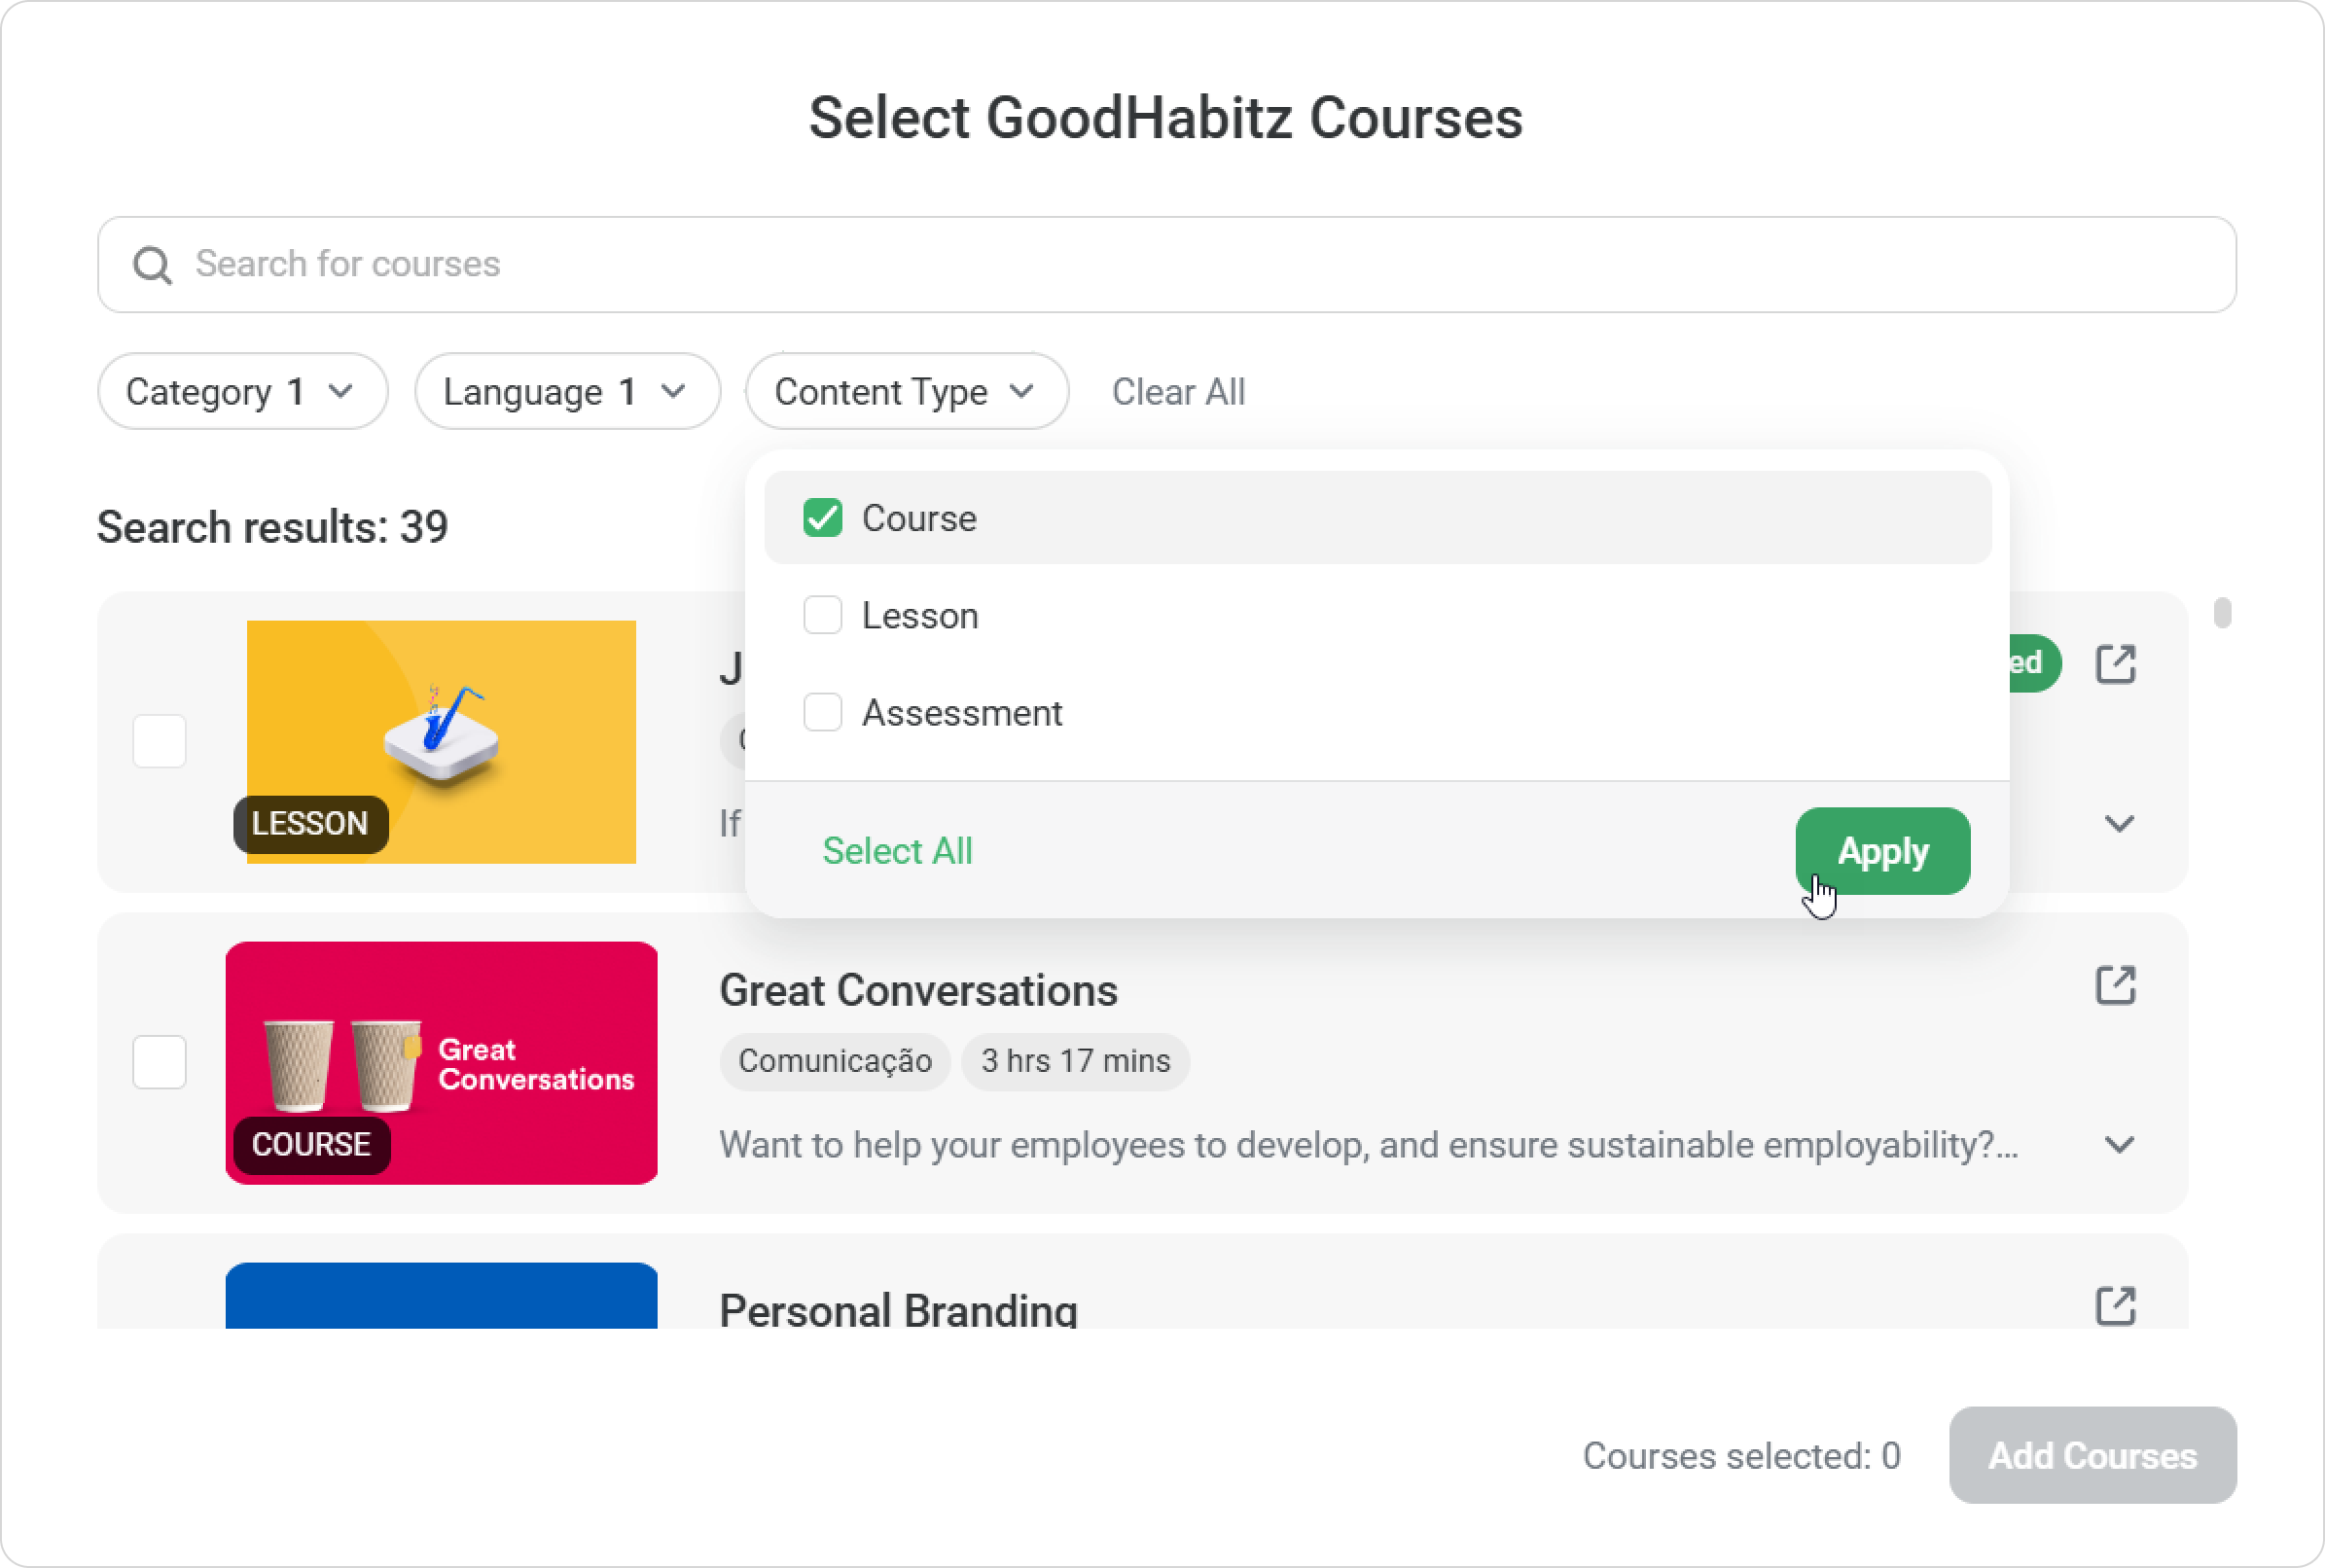Check the Assessment content type
This screenshot has height=1568, width=2325.
822,712
